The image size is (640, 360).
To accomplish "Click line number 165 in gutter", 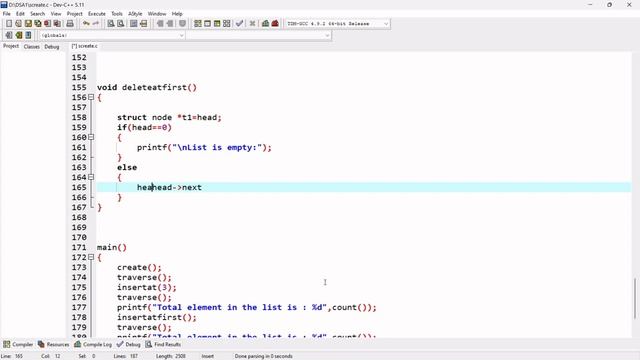I will pos(79,187).
